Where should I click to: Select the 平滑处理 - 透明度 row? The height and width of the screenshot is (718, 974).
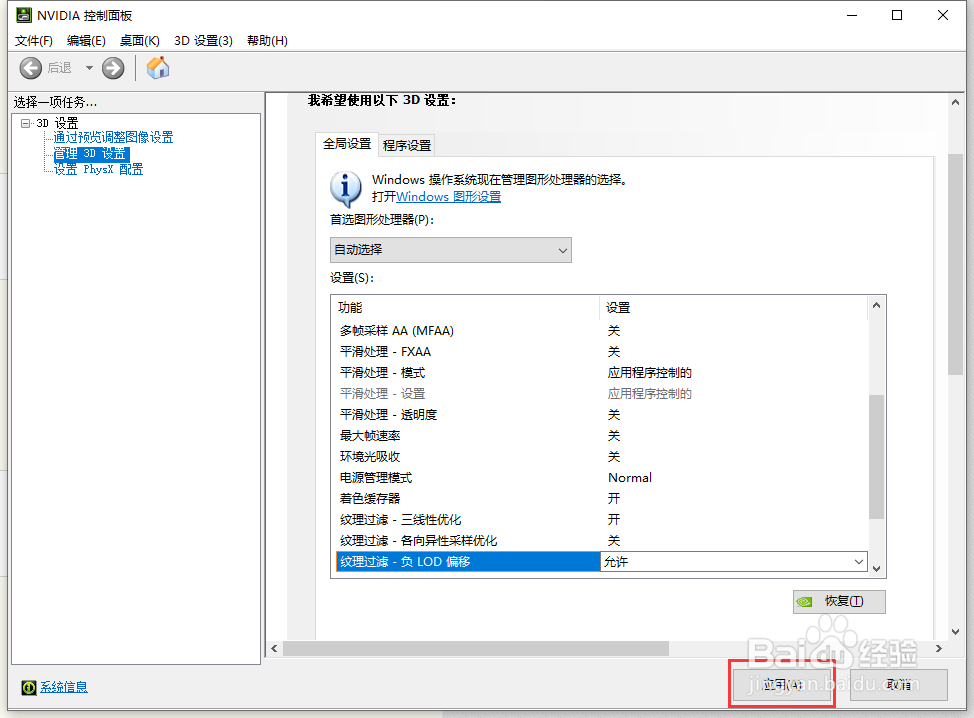pyautogui.click(x=601, y=414)
